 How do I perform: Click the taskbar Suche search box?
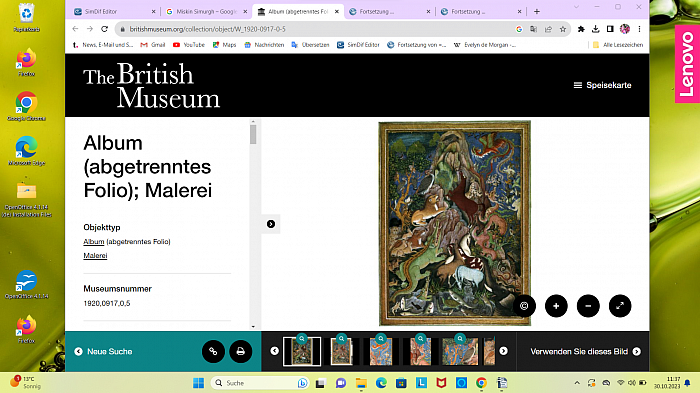[x=259, y=383]
